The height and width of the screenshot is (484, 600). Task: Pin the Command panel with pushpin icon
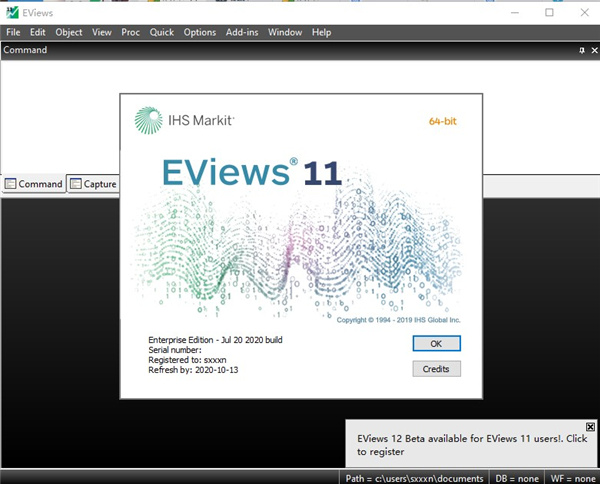click(581, 50)
